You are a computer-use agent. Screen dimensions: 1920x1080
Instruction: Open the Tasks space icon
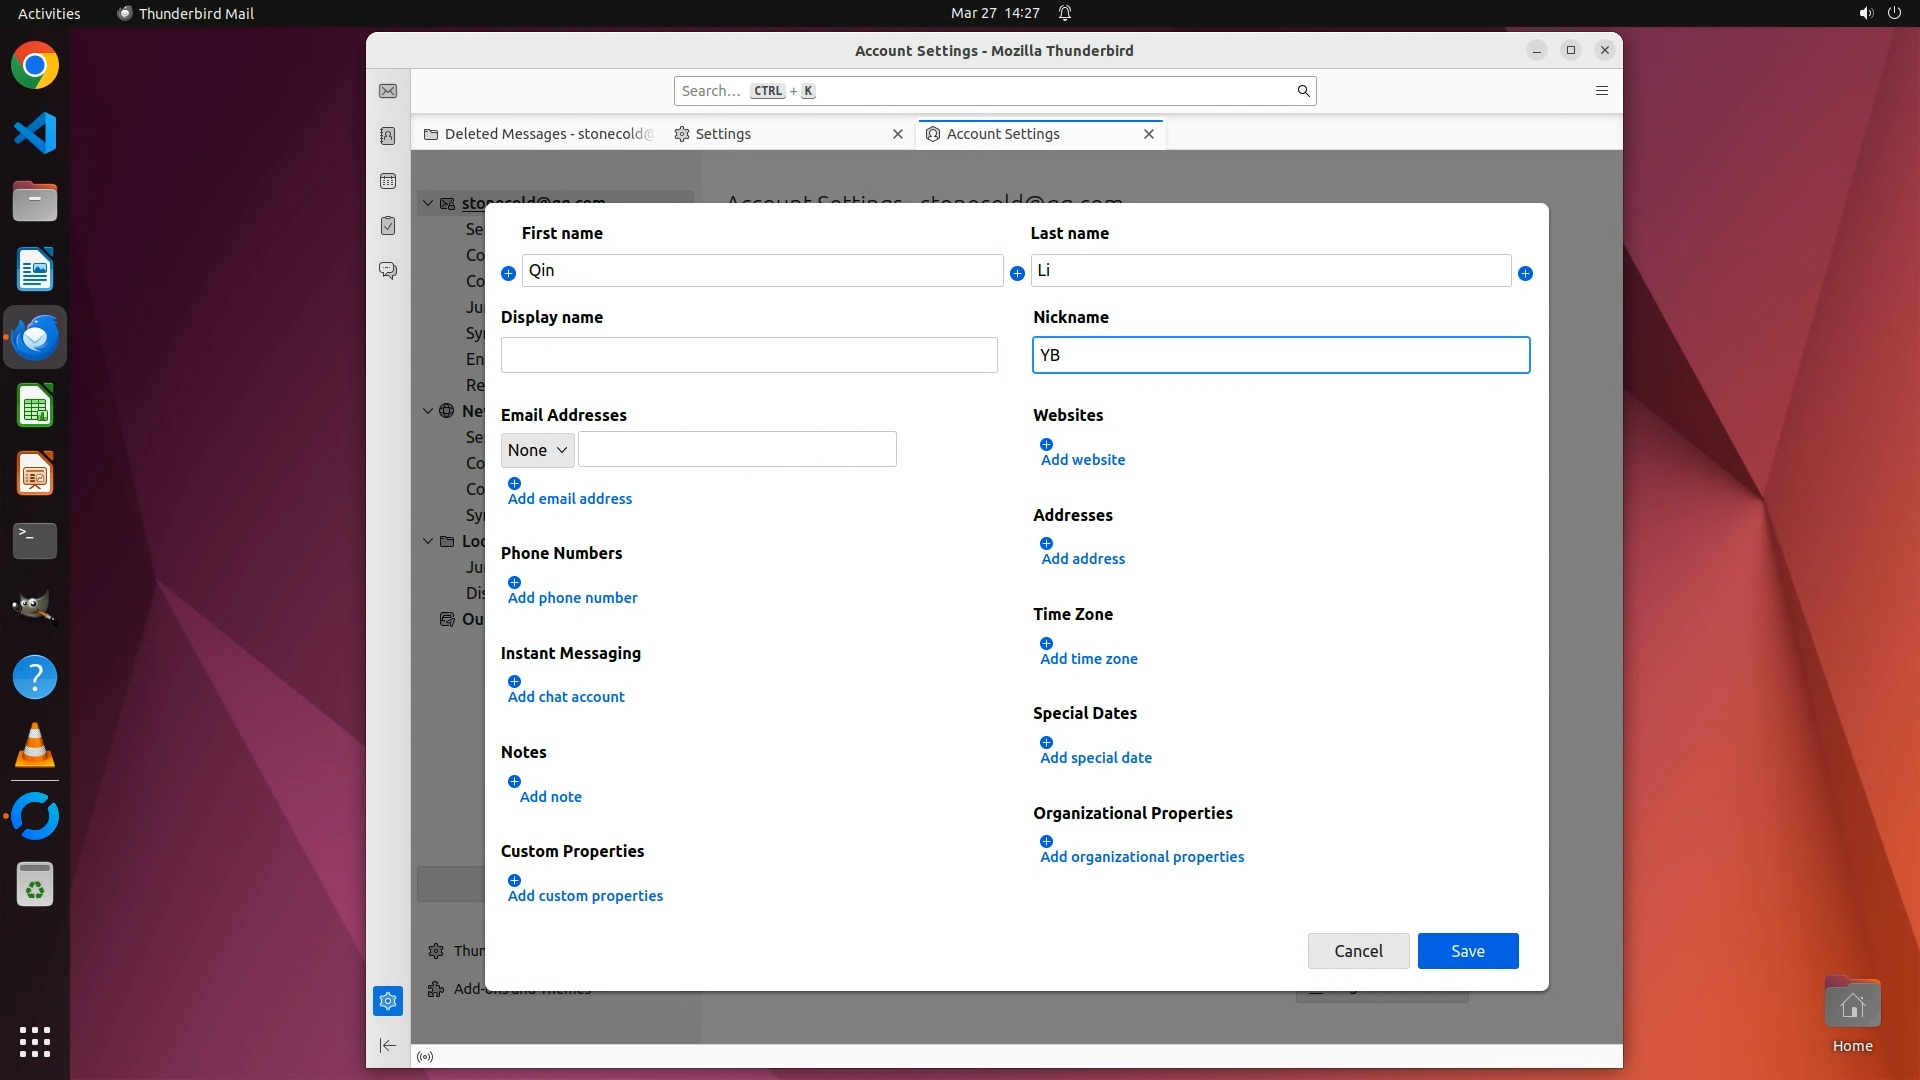tap(388, 226)
